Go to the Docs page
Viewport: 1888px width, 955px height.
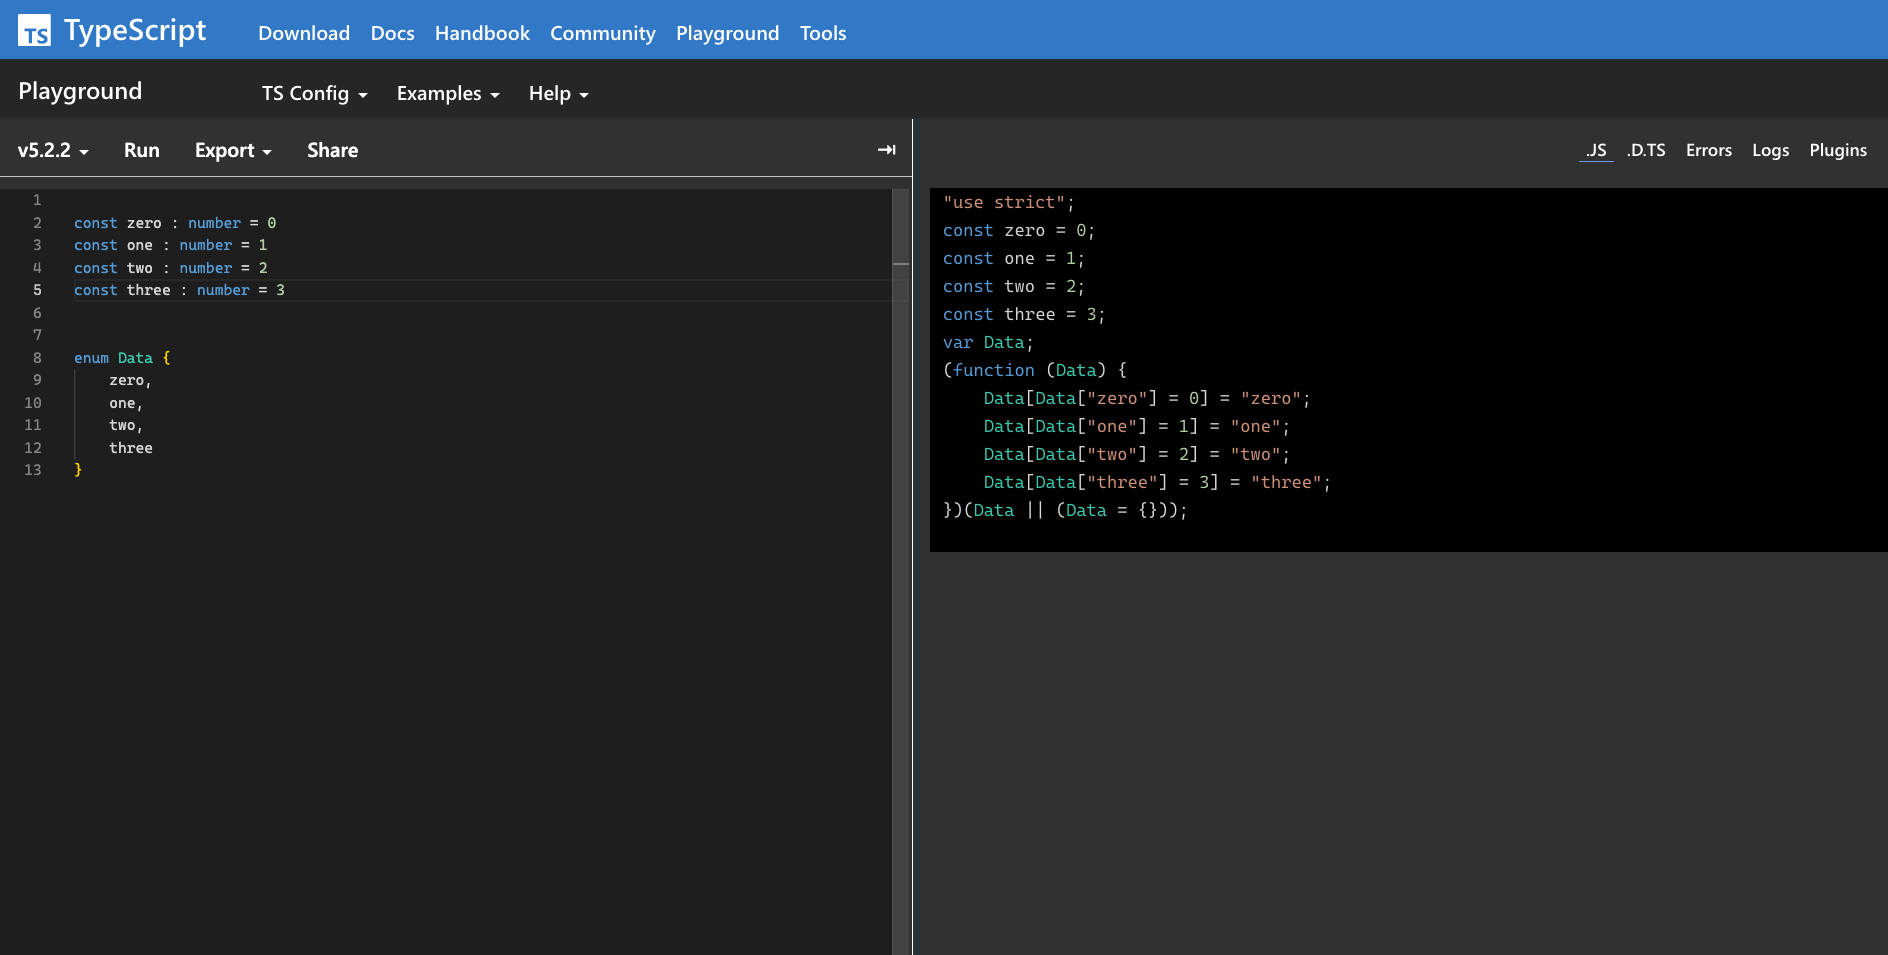click(x=392, y=33)
